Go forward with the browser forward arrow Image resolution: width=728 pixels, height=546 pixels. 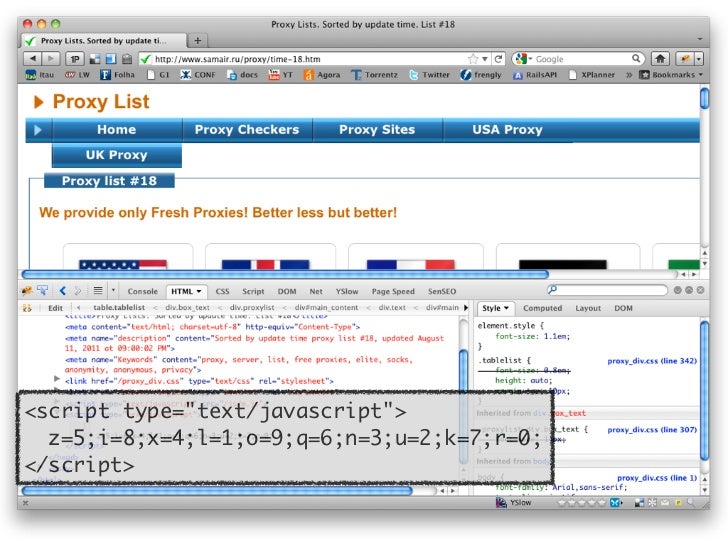tap(50, 58)
